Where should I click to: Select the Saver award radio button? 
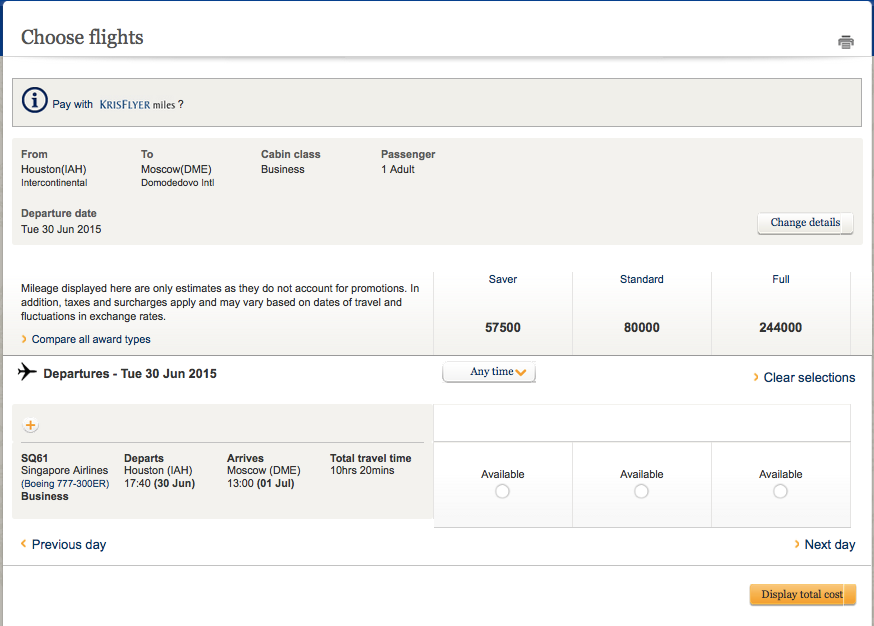(x=502, y=491)
